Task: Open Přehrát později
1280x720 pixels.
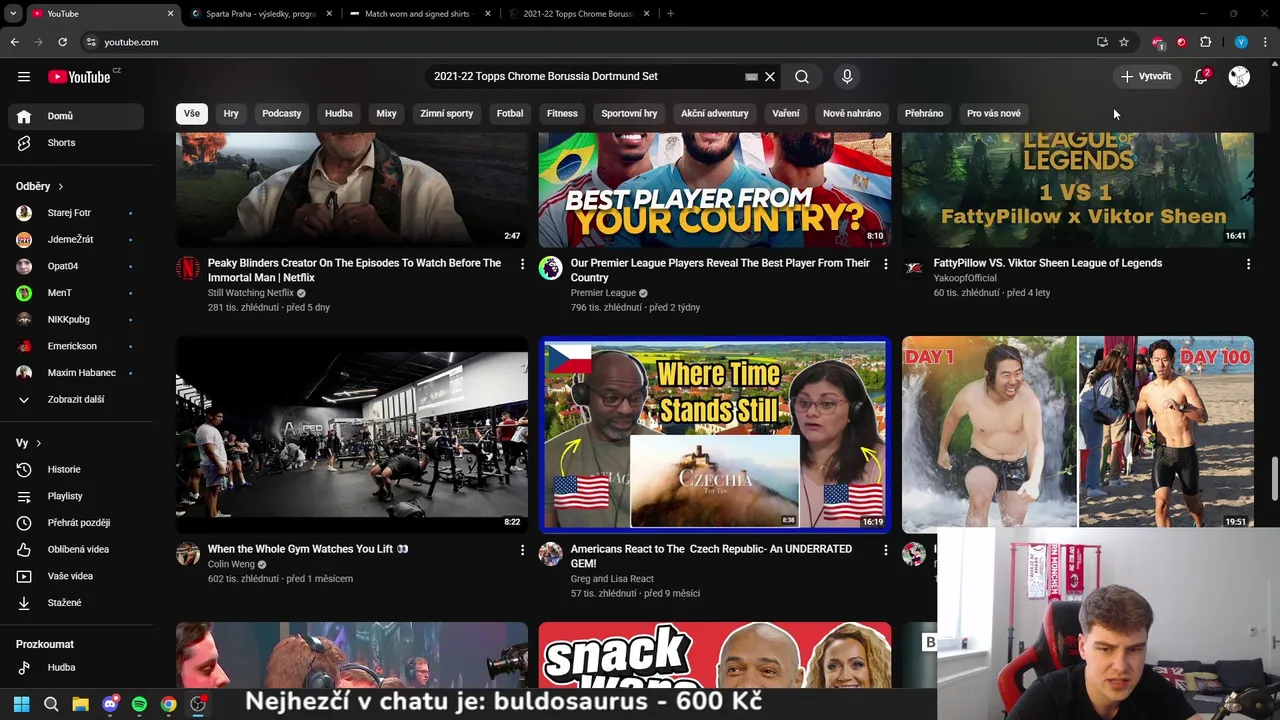Action: click(76, 522)
